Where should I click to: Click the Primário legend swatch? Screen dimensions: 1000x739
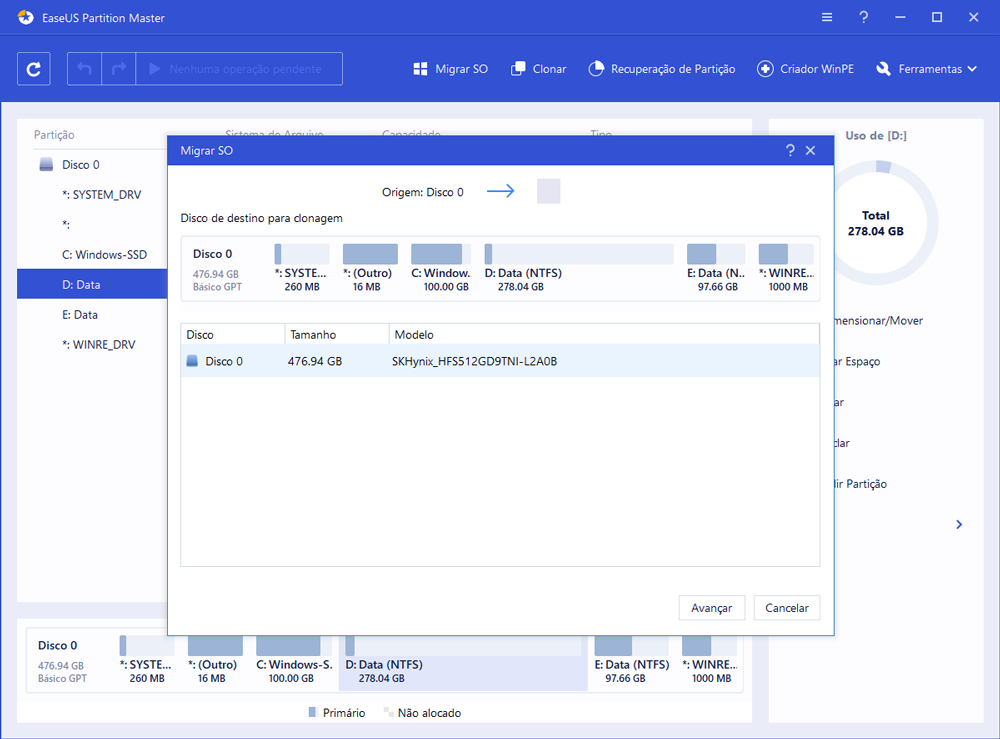[x=312, y=712]
